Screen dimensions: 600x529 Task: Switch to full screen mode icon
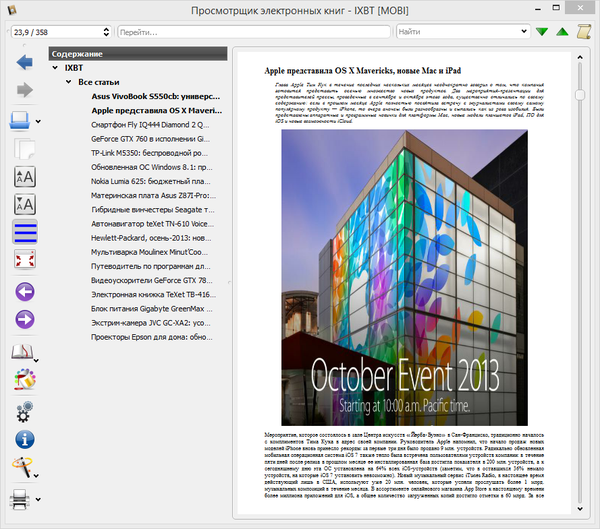click(x=25, y=259)
